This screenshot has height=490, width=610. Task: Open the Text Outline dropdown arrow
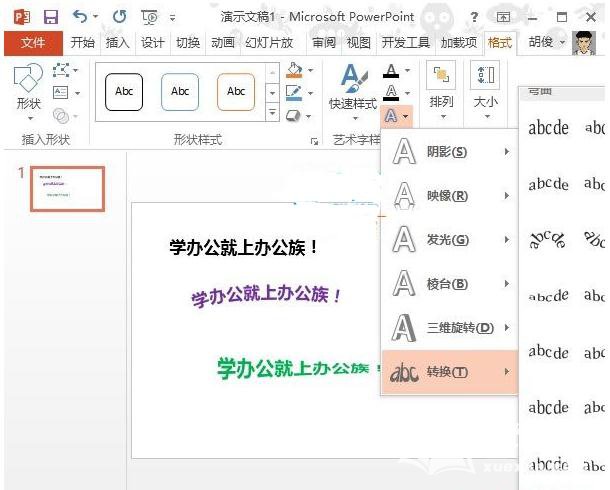pyautogui.click(x=407, y=93)
